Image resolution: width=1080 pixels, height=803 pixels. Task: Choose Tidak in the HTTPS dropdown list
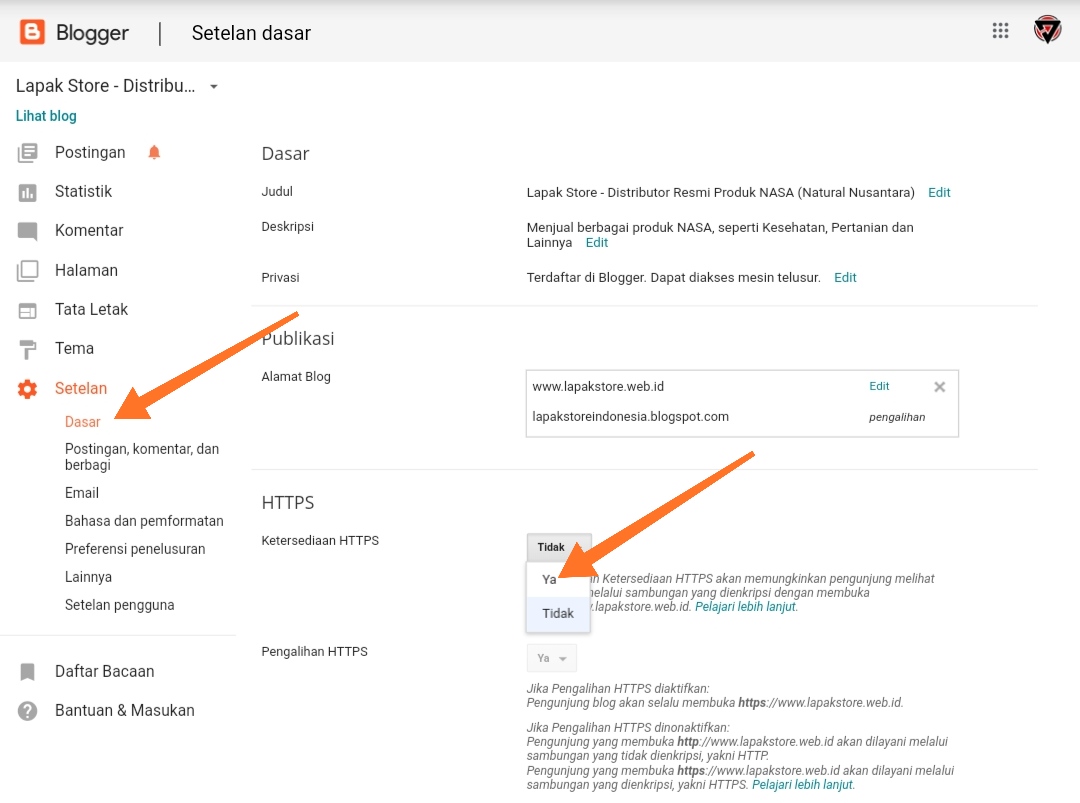[x=559, y=614]
